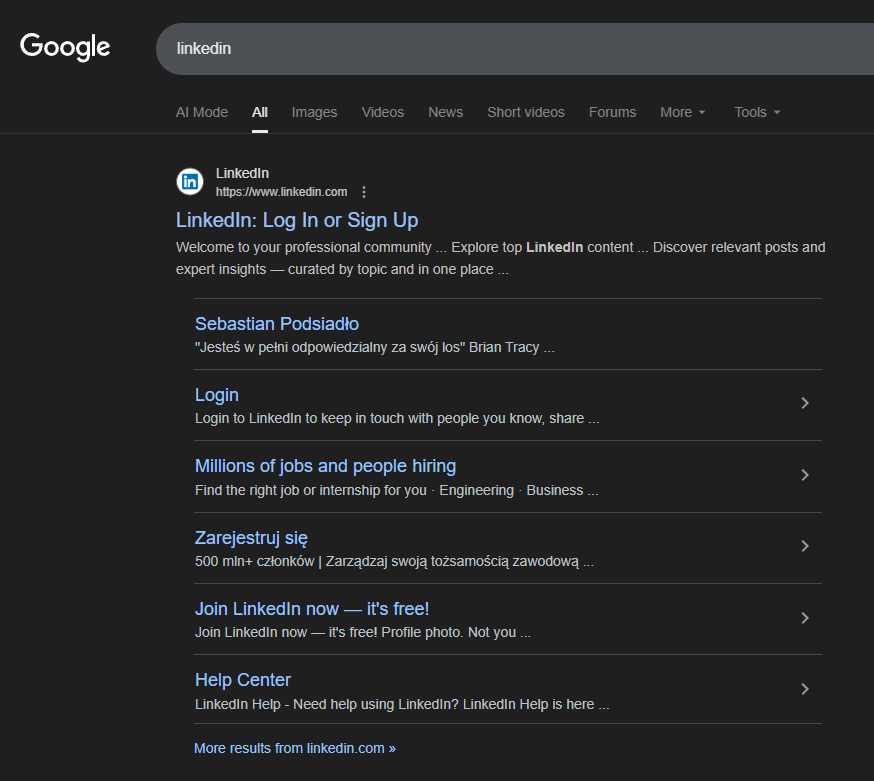This screenshot has height=781, width=874.
Task: Switch to the AI Mode tab
Action: (202, 112)
